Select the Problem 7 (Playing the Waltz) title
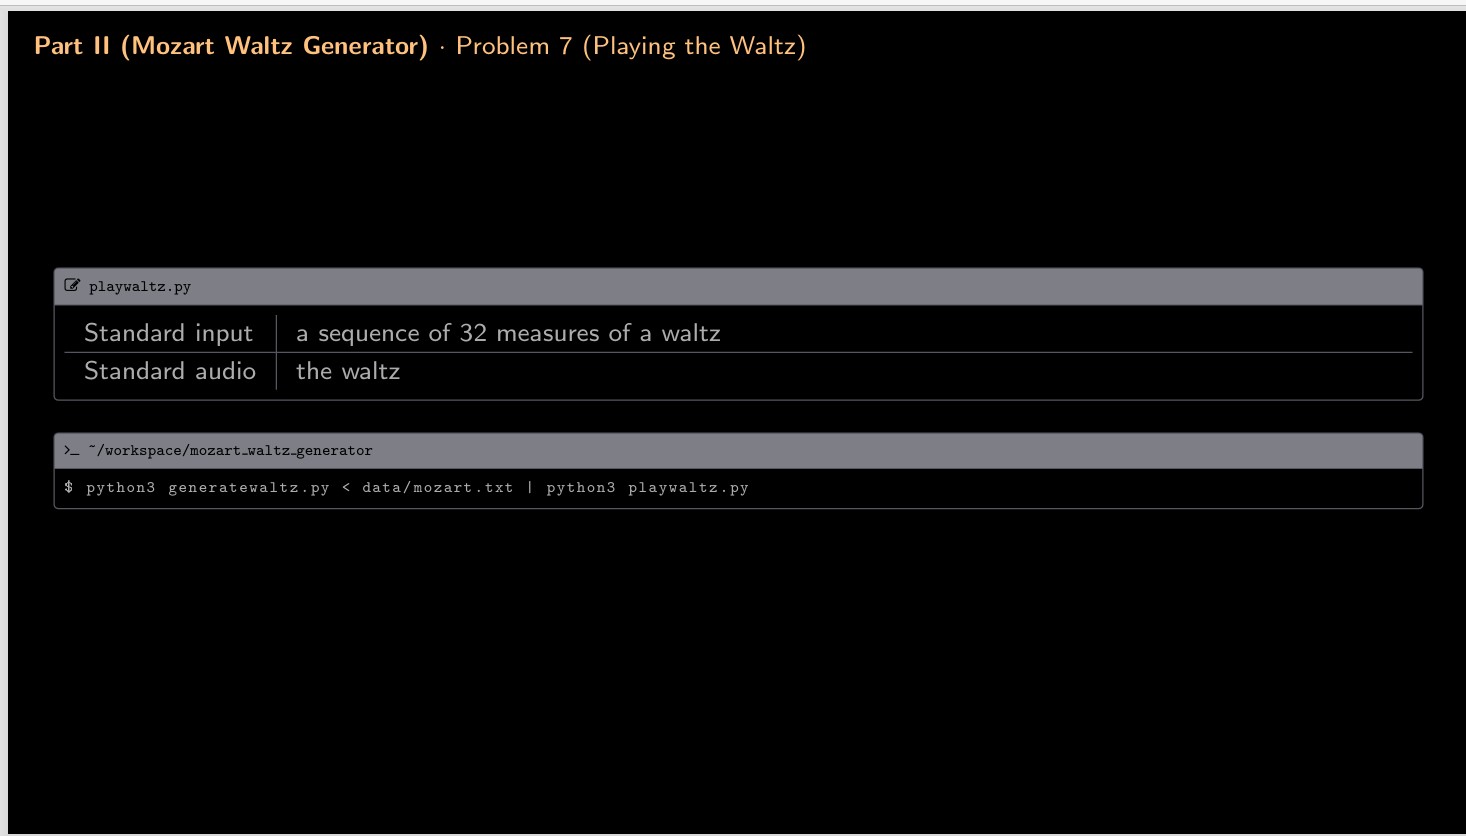The width and height of the screenshot is (1466, 836). (x=632, y=45)
